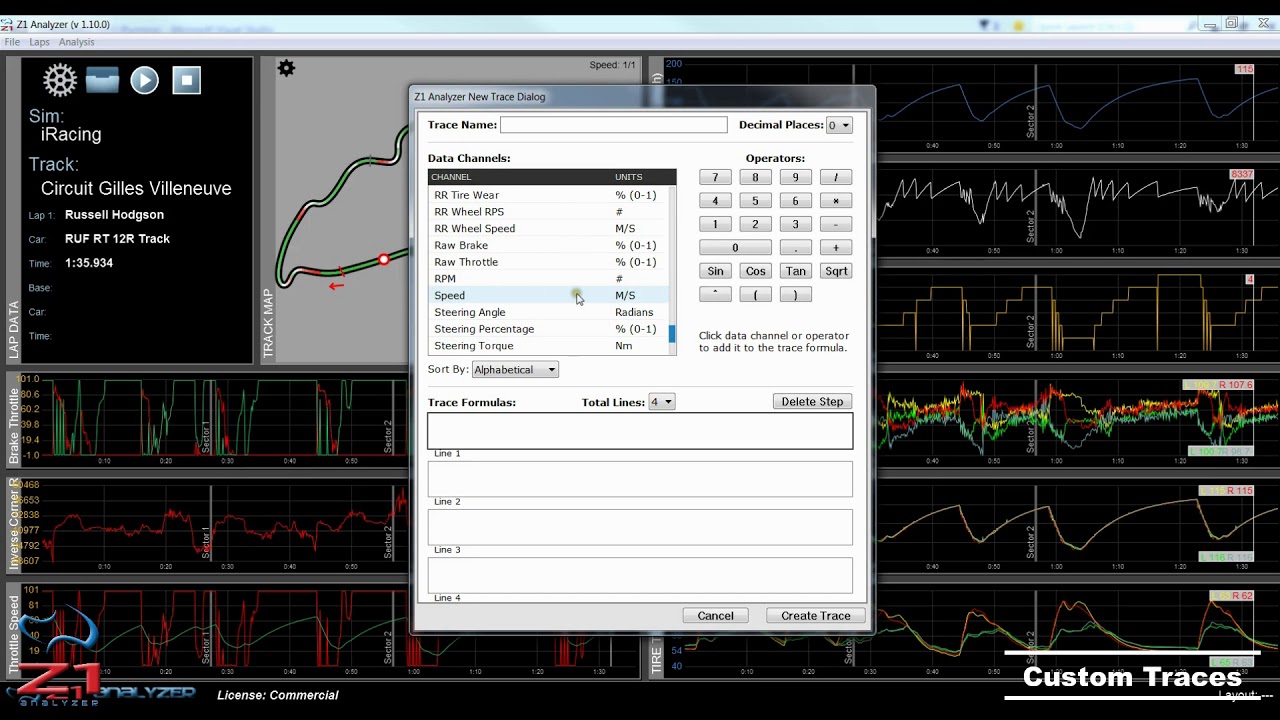Click the Trace Name input field
This screenshot has width=1280, height=720.
click(x=614, y=125)
